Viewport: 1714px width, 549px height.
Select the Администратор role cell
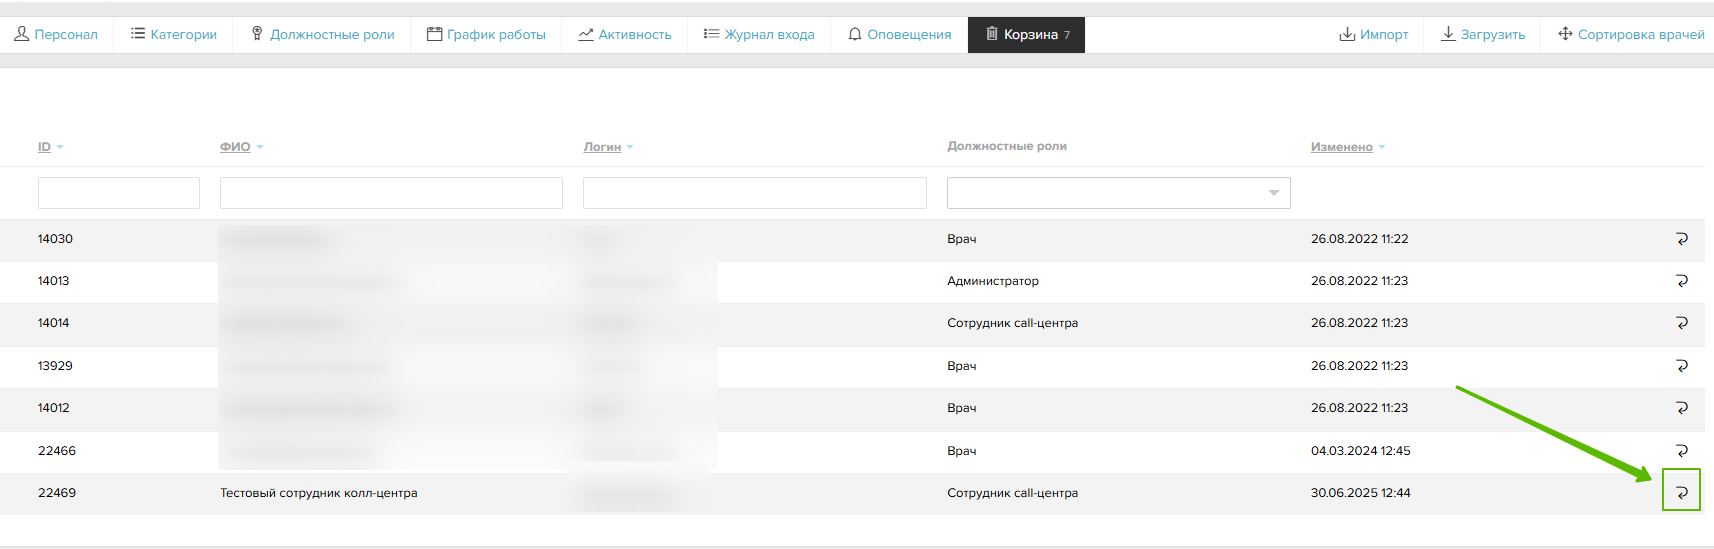pos(993,281)
